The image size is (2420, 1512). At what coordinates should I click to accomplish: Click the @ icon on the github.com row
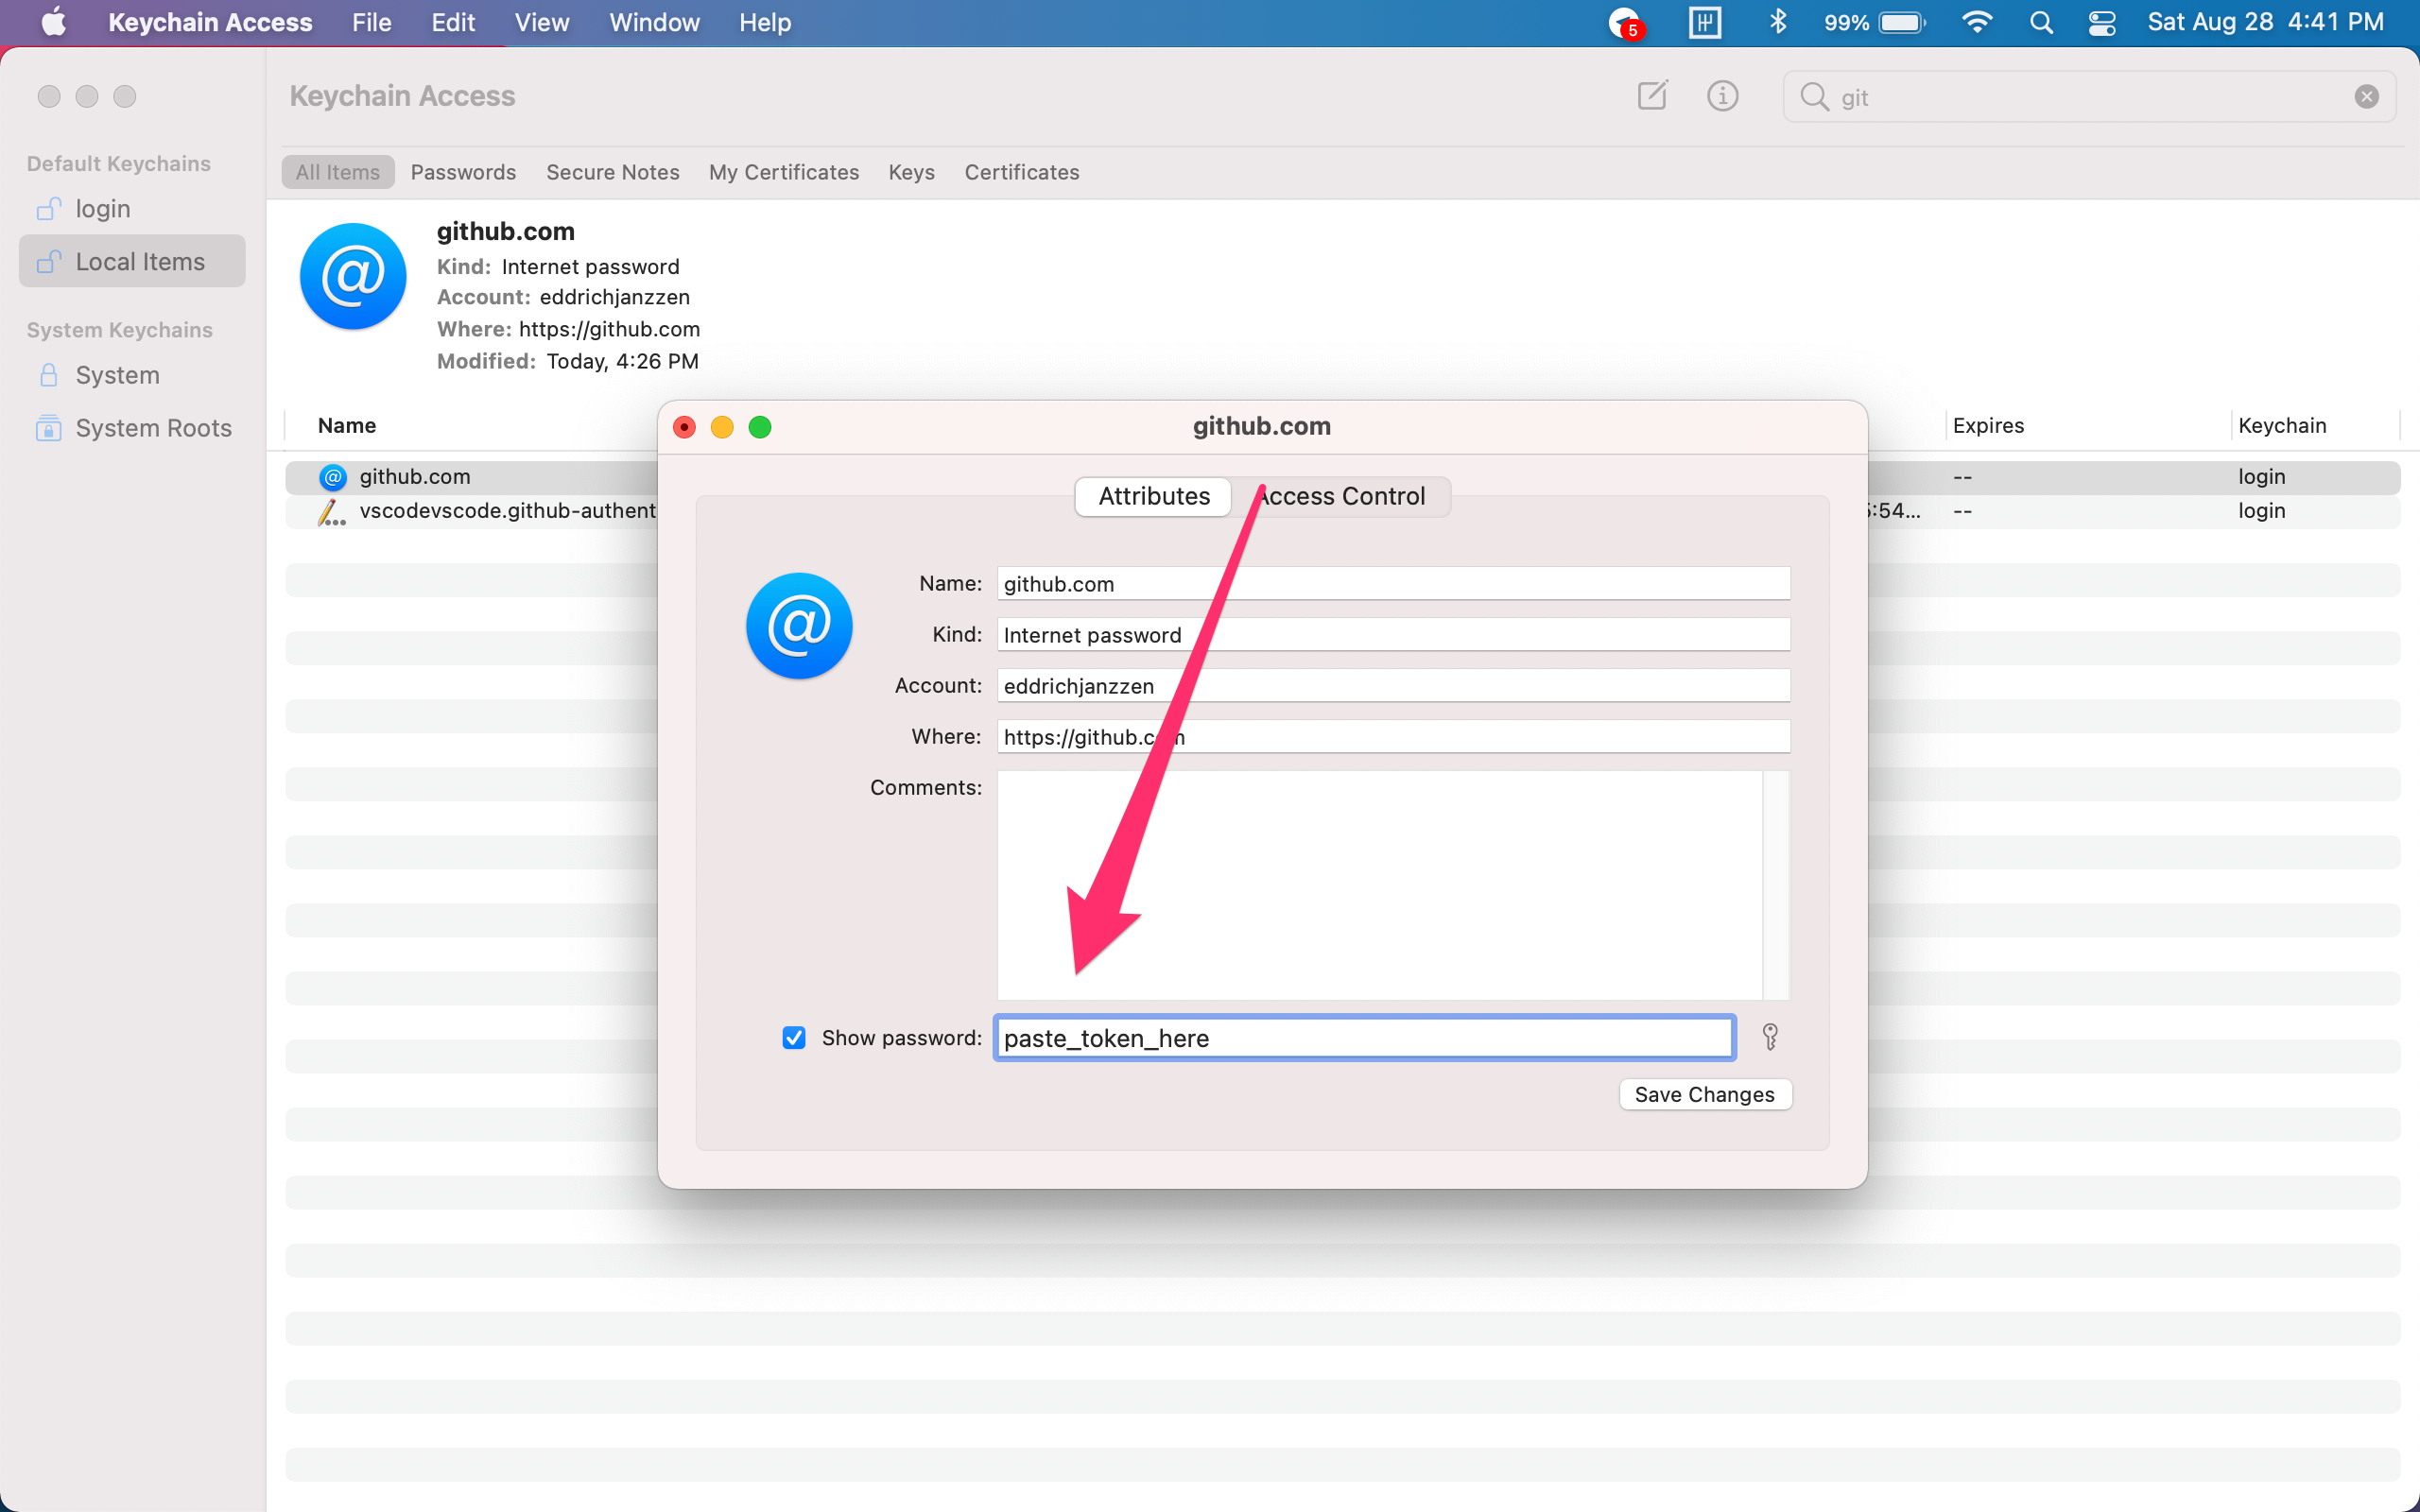[333, 477]
